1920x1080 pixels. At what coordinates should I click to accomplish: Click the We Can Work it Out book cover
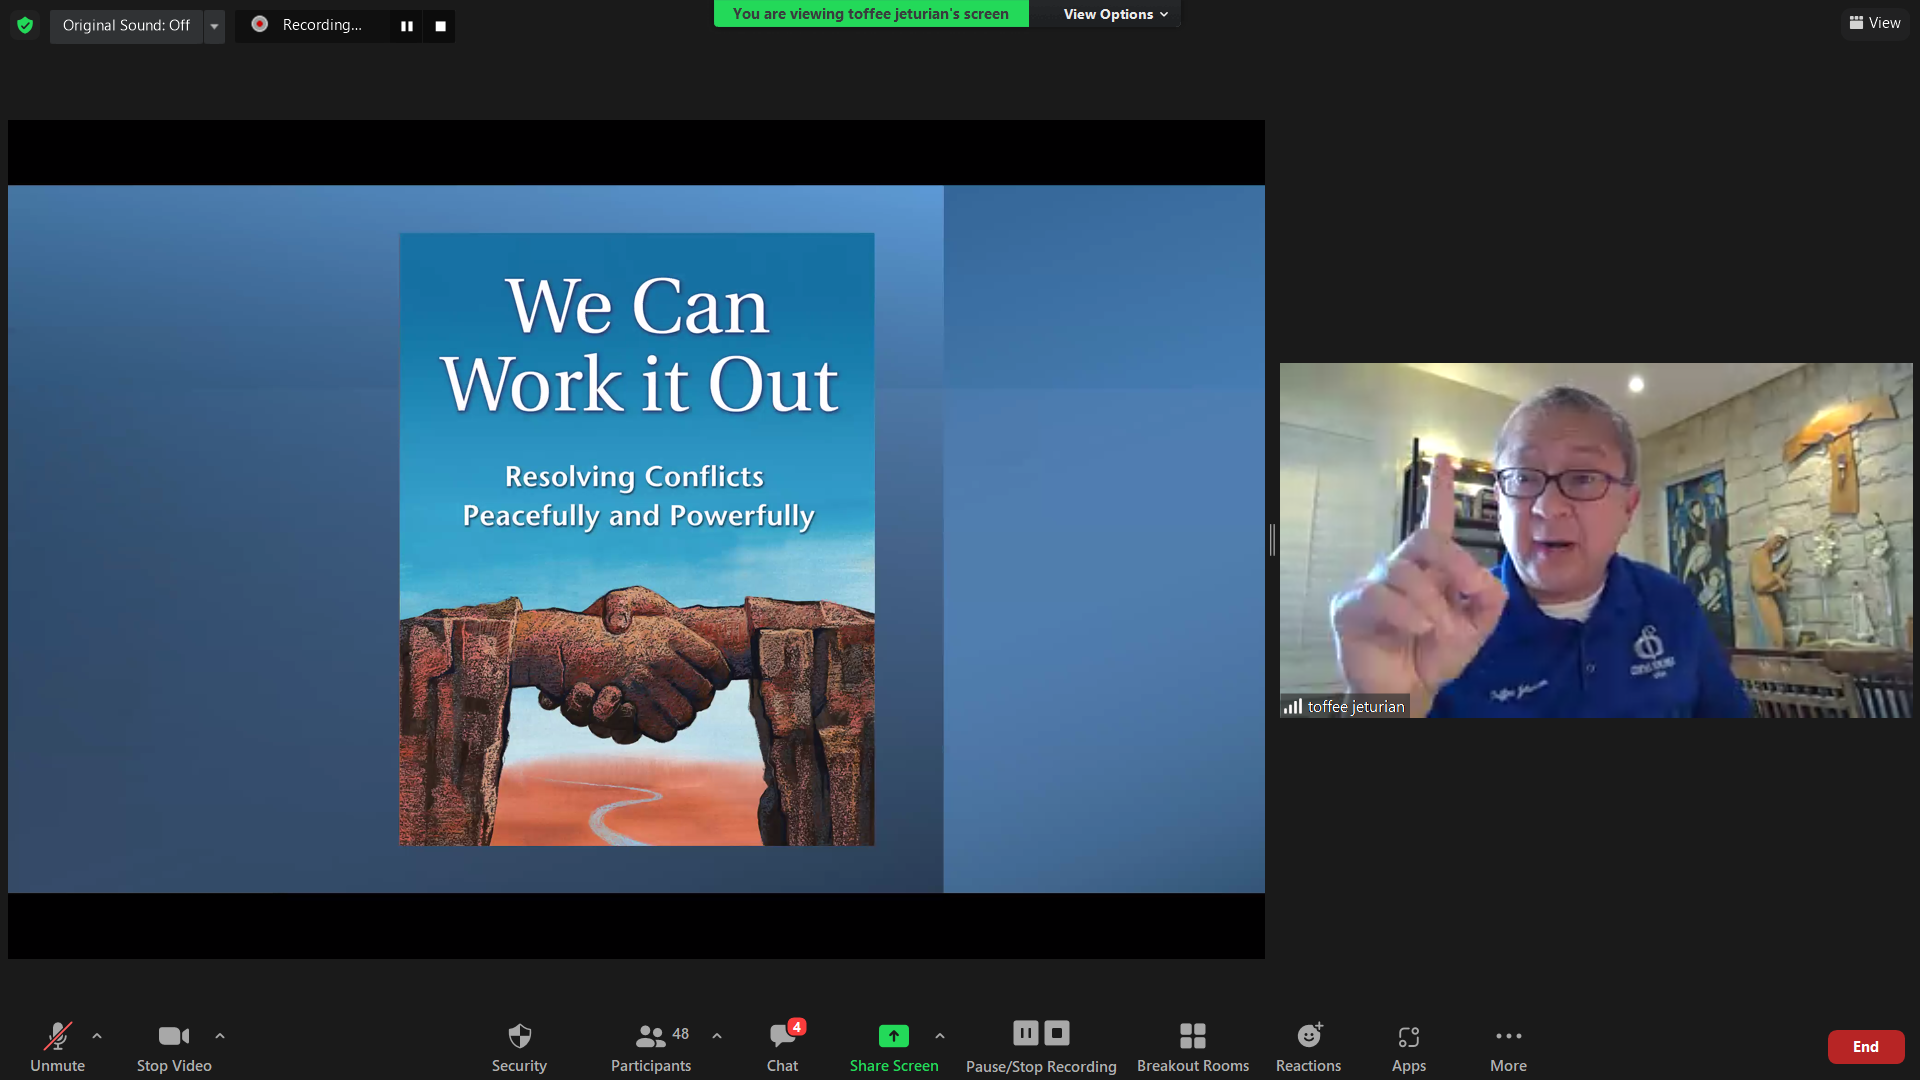(637, 540)
